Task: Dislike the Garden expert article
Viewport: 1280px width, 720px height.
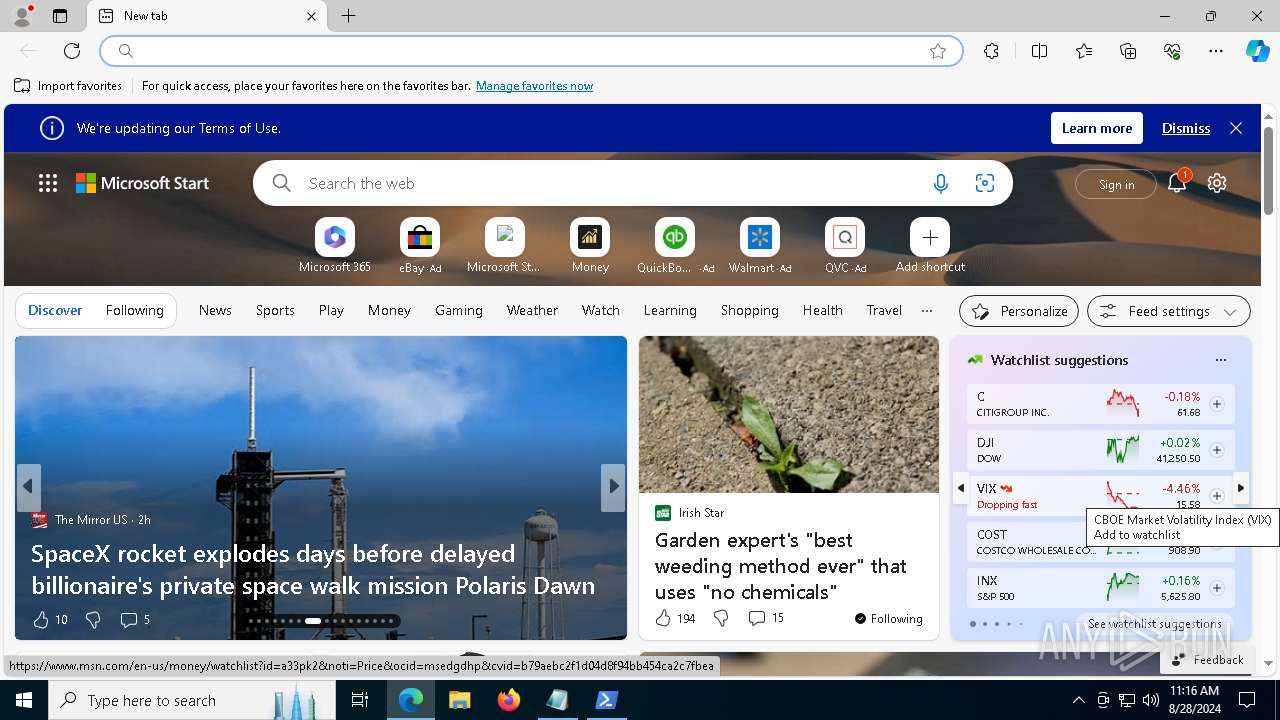Action: pos(721,618)
